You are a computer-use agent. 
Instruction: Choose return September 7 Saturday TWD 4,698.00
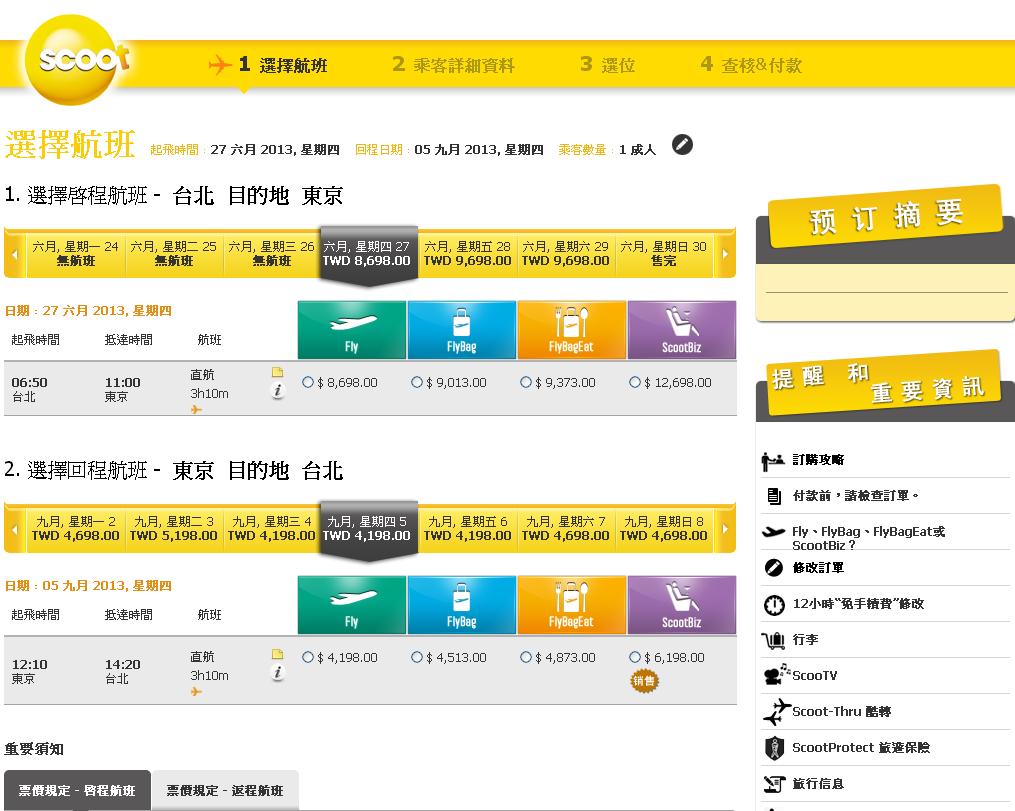pyautogui.click(x=565, y=529)
